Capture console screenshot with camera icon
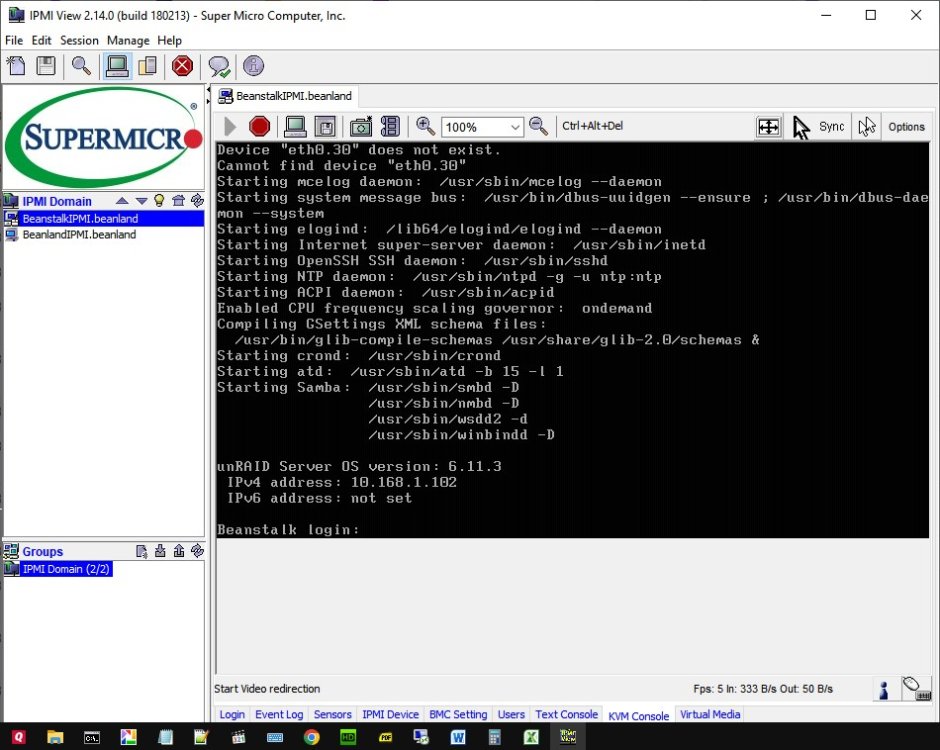 (361, 126)
